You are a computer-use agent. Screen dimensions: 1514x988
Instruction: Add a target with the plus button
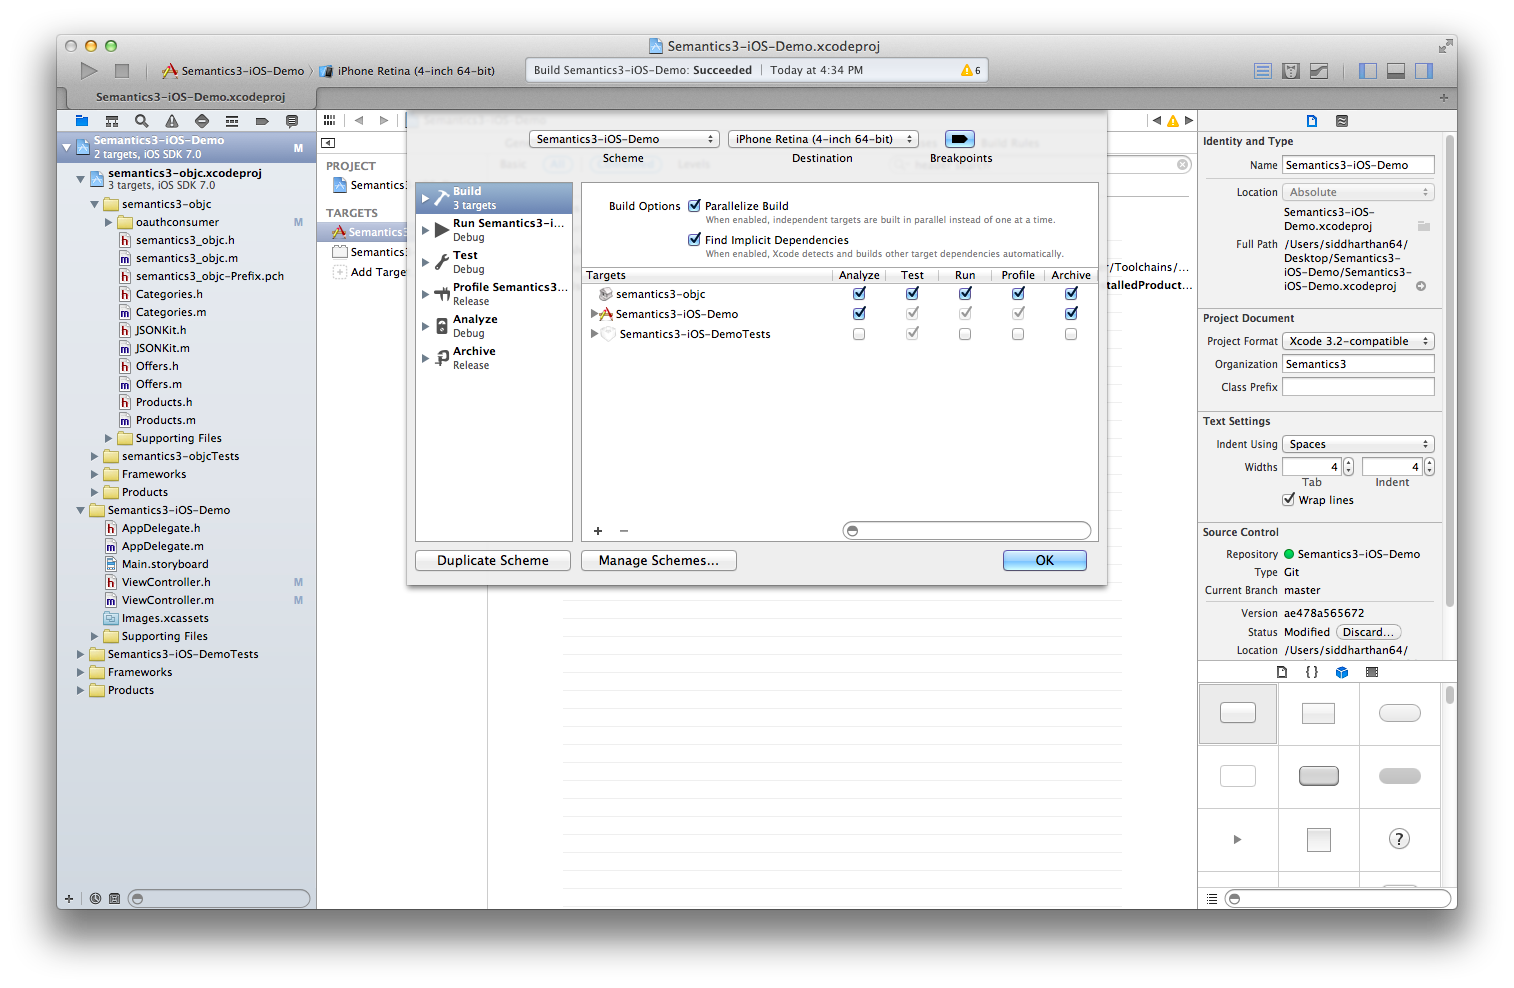[598, 531]
